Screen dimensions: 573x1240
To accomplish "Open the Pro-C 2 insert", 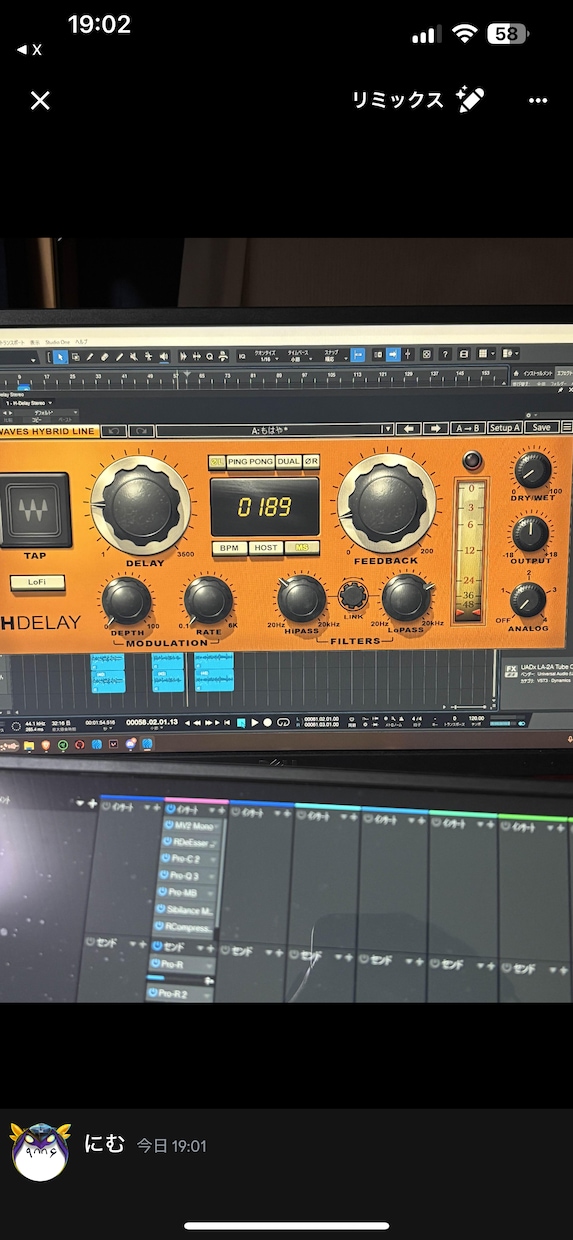I will pos(187,859).
